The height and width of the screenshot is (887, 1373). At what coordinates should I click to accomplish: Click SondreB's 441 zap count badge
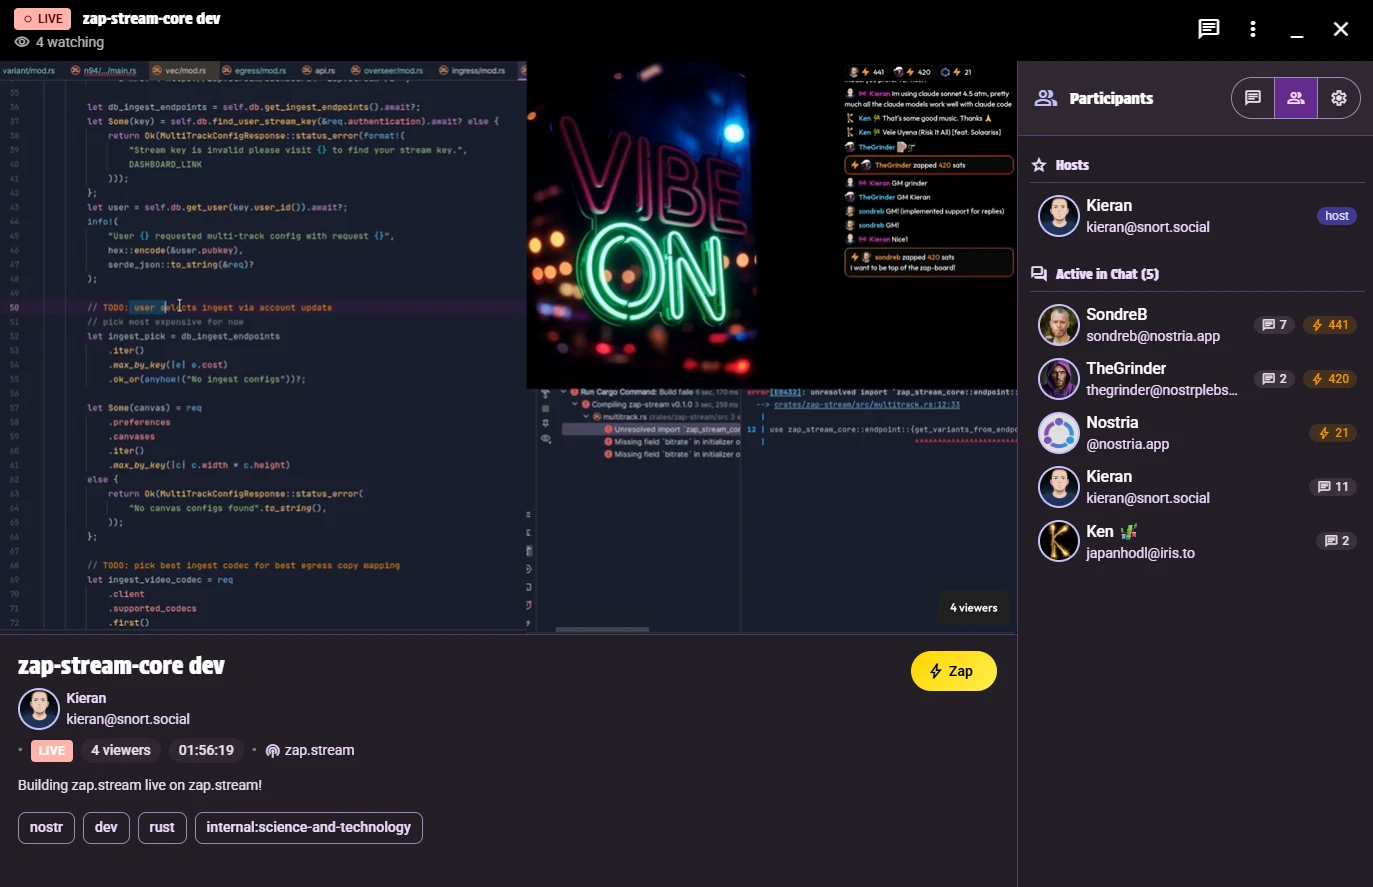(1331, 325)
